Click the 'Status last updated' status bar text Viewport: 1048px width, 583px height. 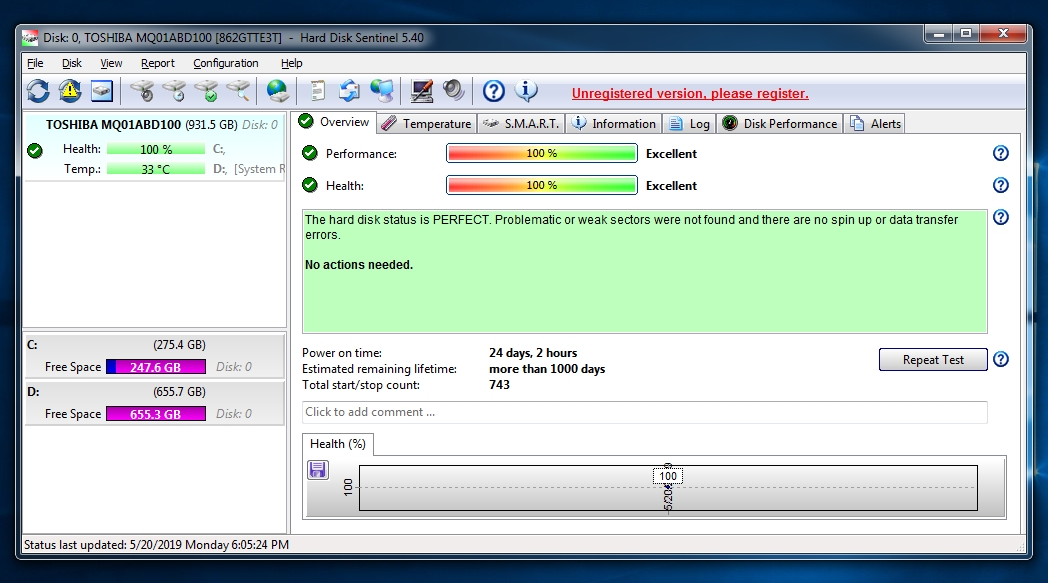coord(156,545)
